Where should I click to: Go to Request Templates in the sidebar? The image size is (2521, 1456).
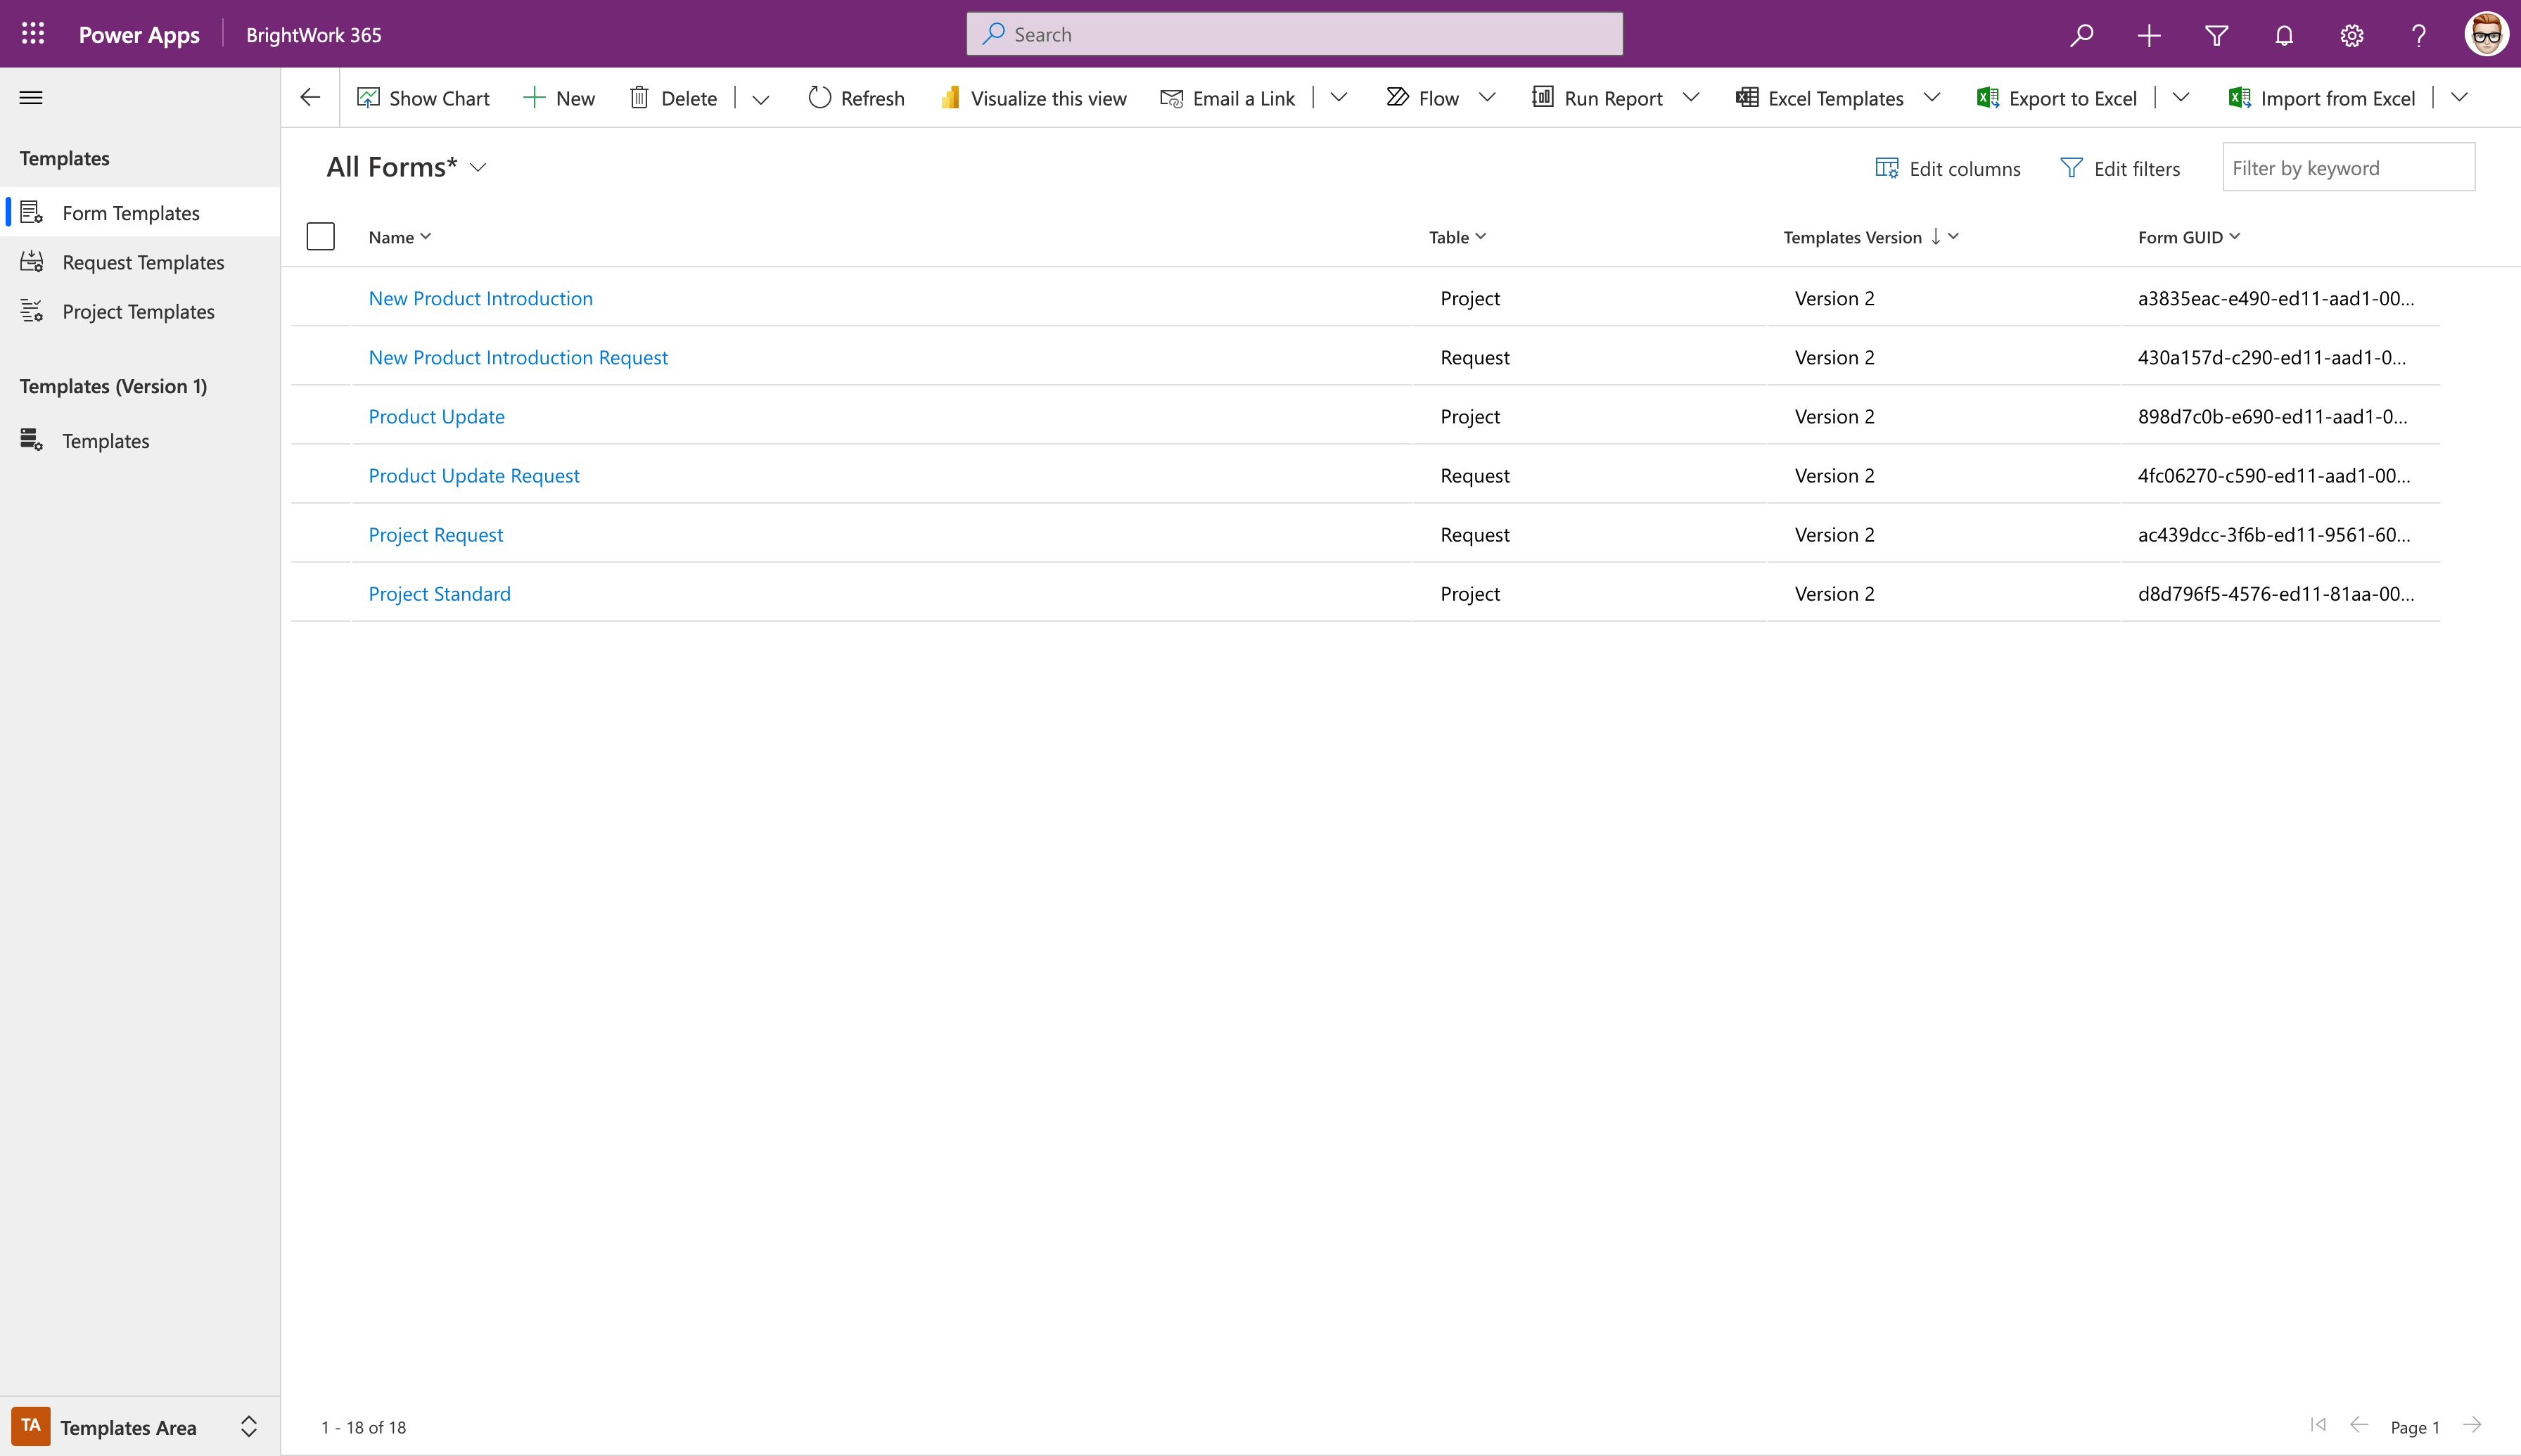coord(143,262)
